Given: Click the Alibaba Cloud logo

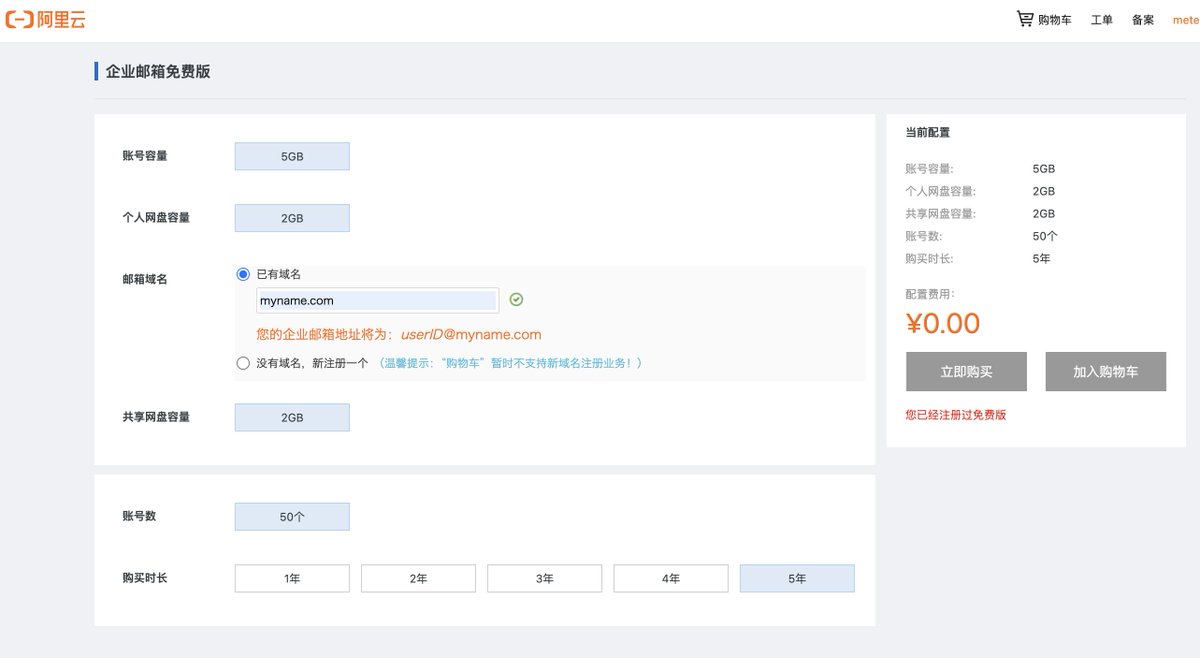Looking at the screenshot, I should click(x=47, y=18).
